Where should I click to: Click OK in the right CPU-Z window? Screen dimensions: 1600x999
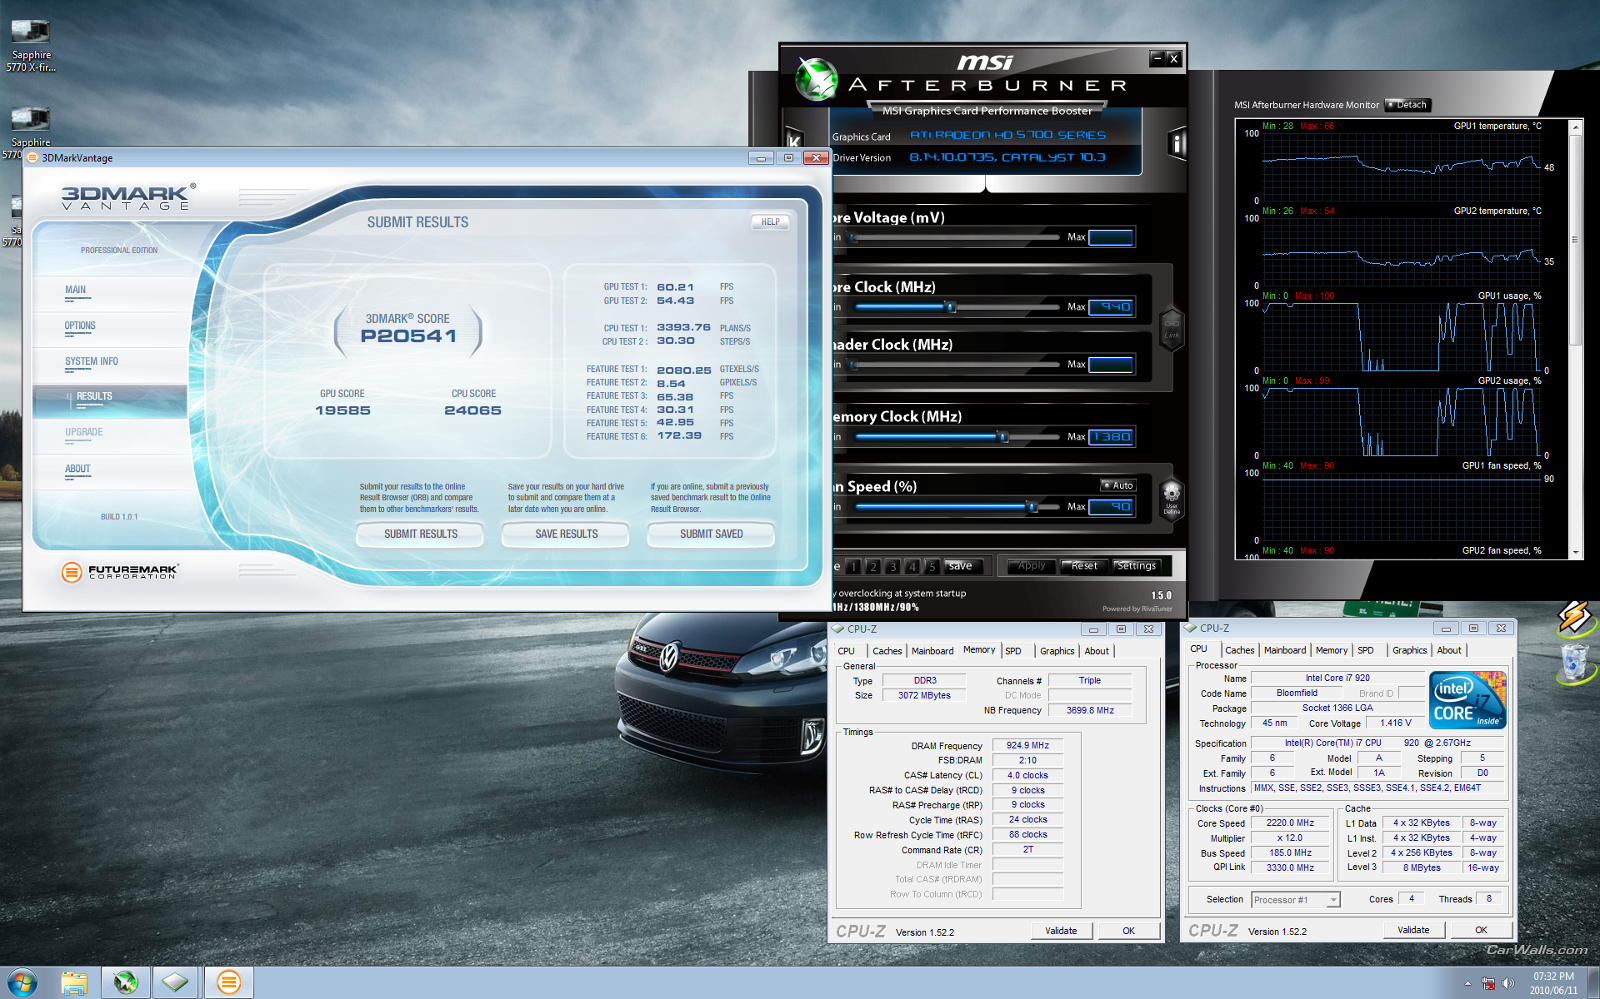click(x=1481, y=930)
